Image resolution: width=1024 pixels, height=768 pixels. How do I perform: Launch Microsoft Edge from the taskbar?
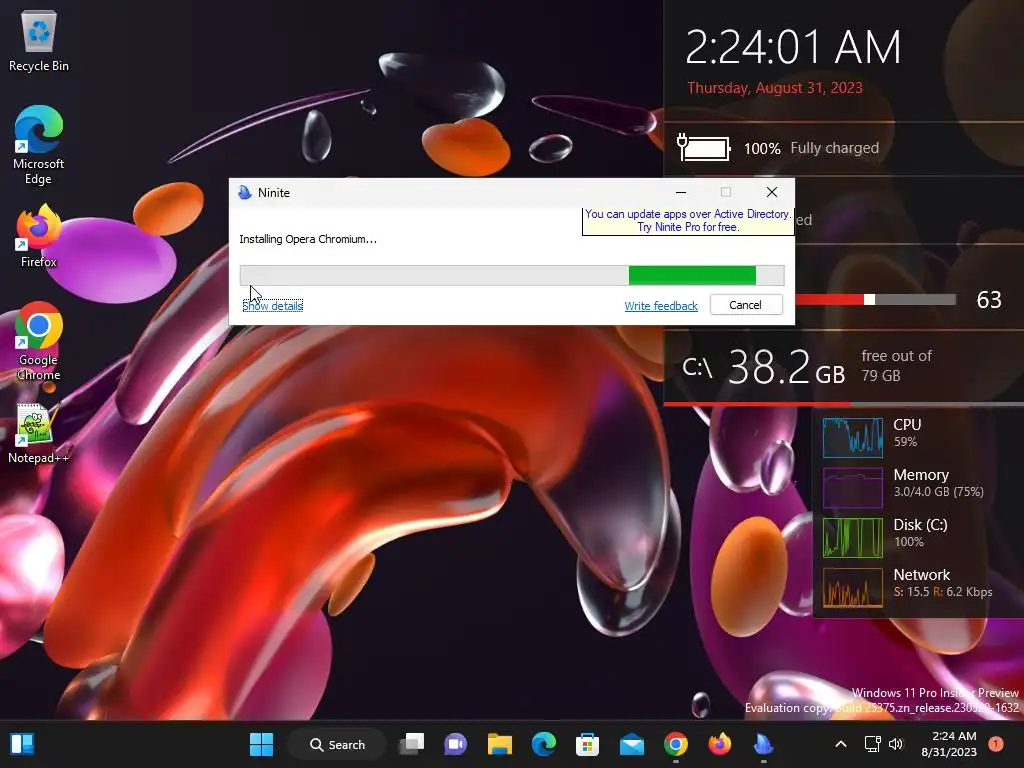(543, 744)
